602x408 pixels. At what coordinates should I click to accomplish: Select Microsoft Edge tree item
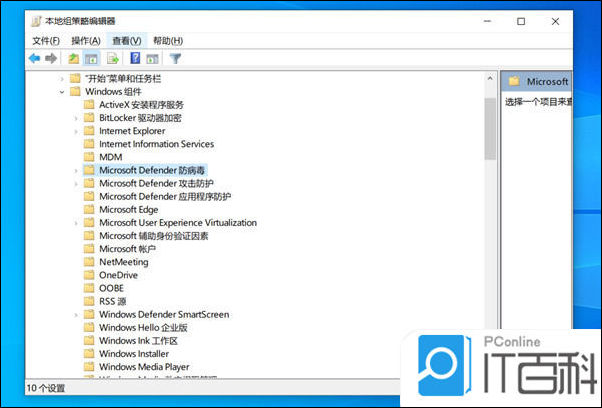tap(129, 210)
